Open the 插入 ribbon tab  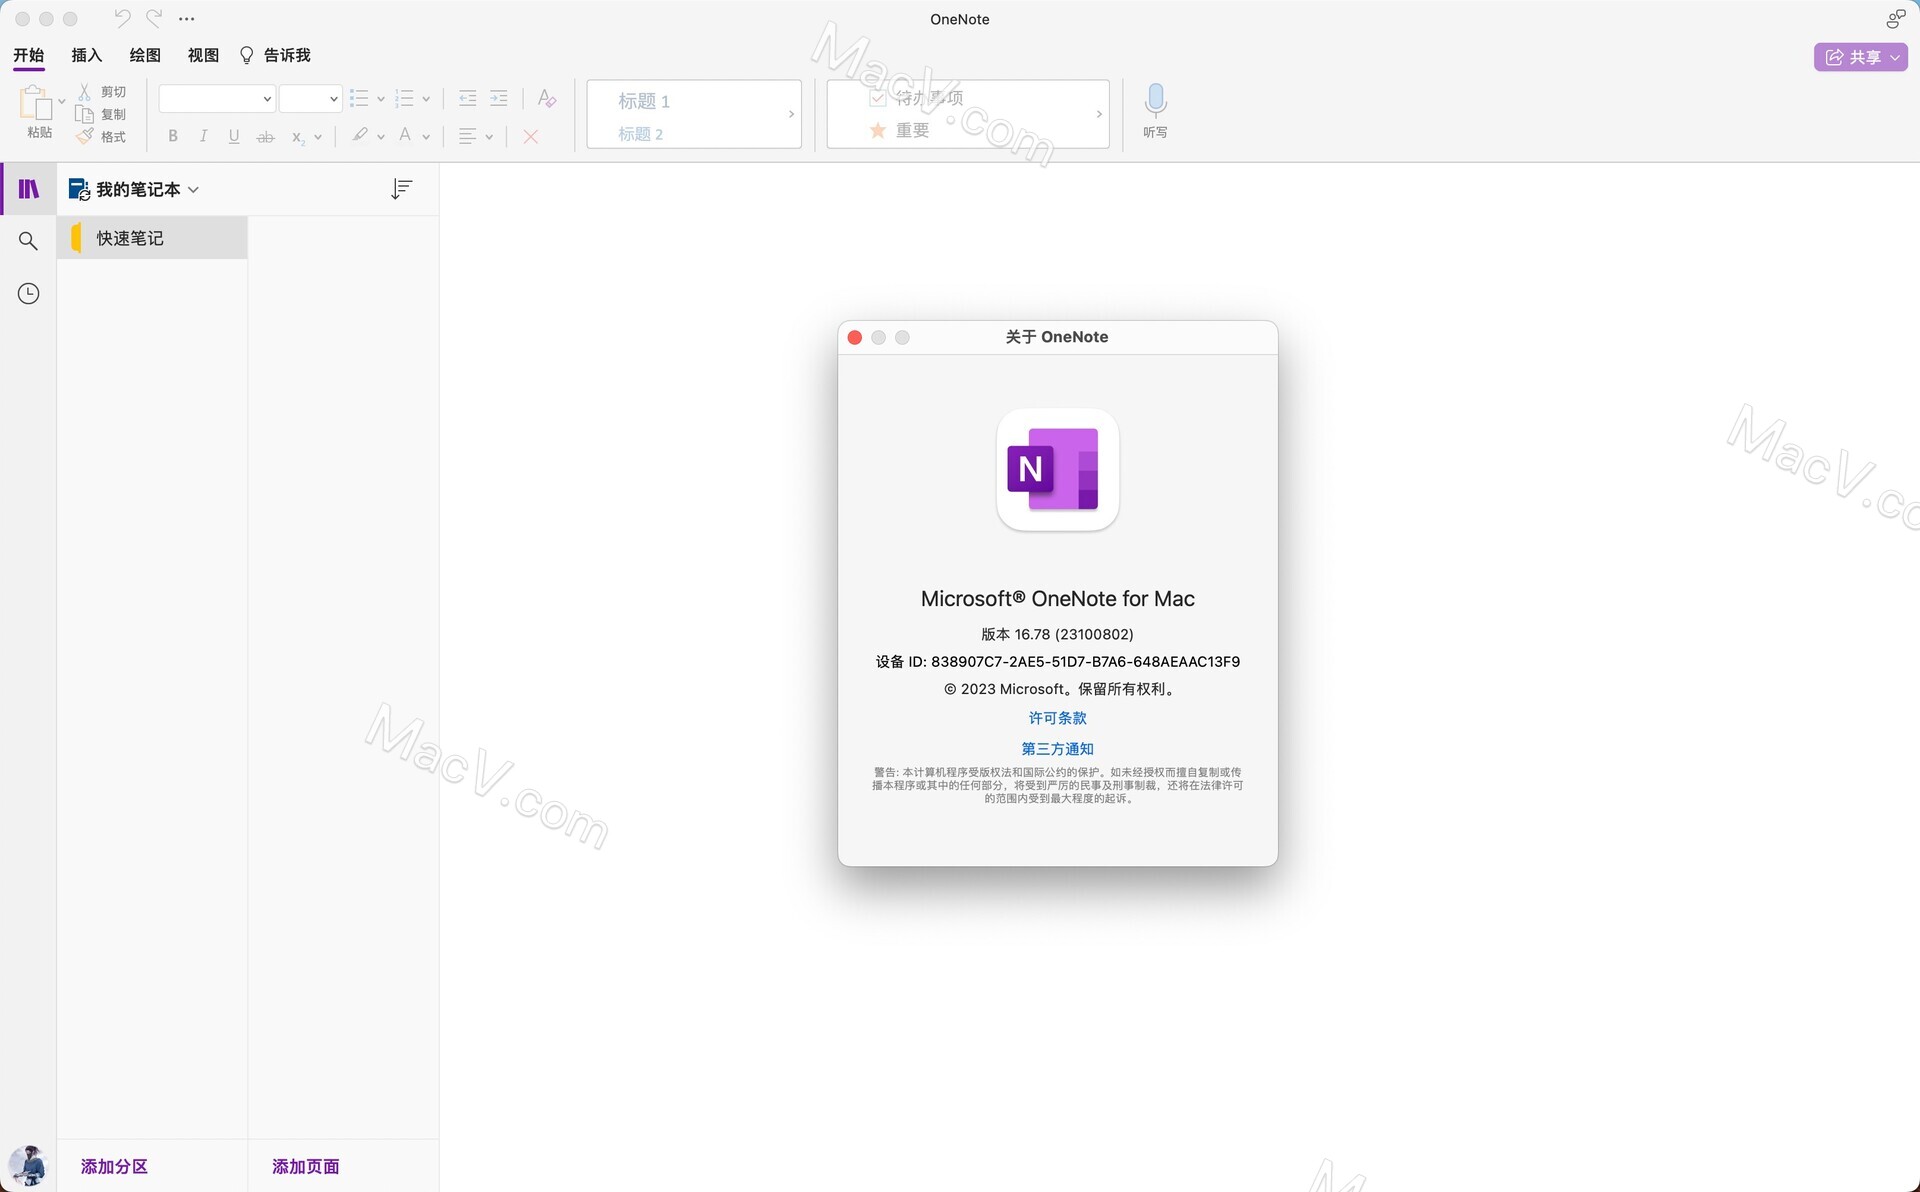(x=87, y=55)
